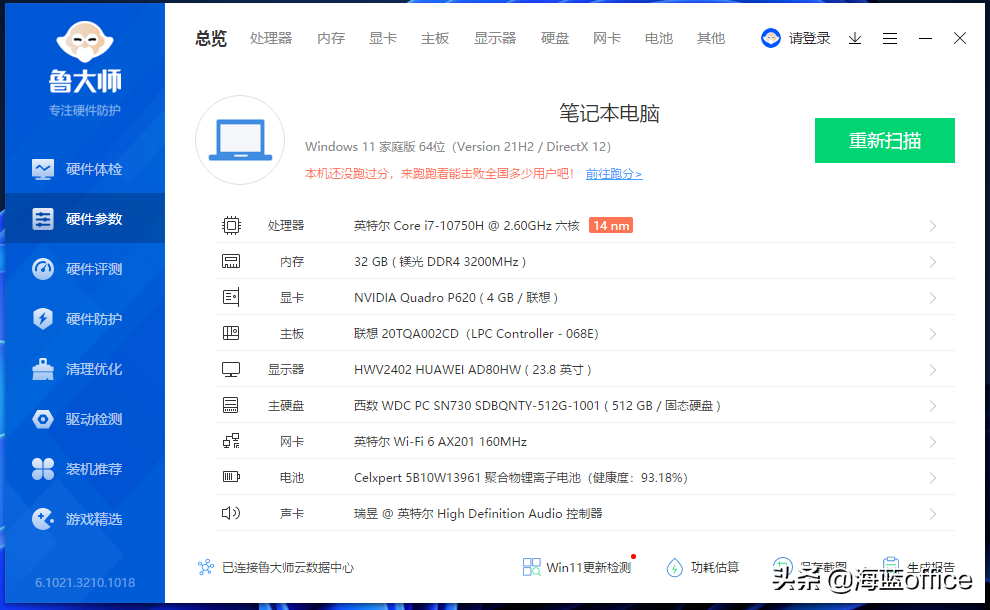Expand the 显示器 row chevron
This screenshot has width=990, height=610.
click(x=933, y=370)
